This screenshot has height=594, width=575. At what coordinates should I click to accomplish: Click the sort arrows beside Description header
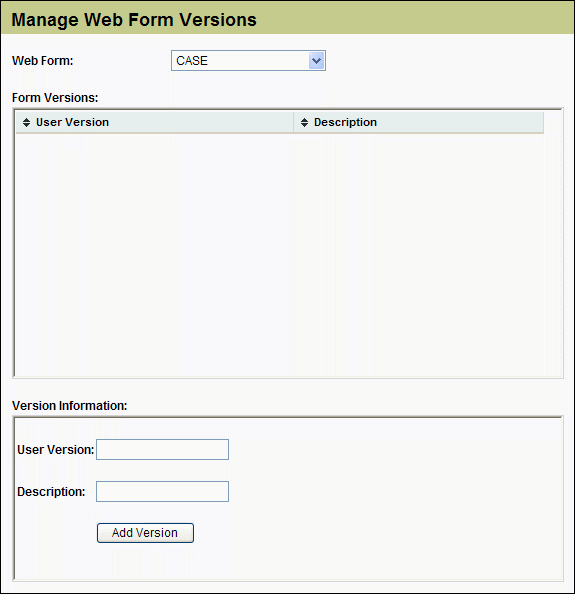(304, 122)
